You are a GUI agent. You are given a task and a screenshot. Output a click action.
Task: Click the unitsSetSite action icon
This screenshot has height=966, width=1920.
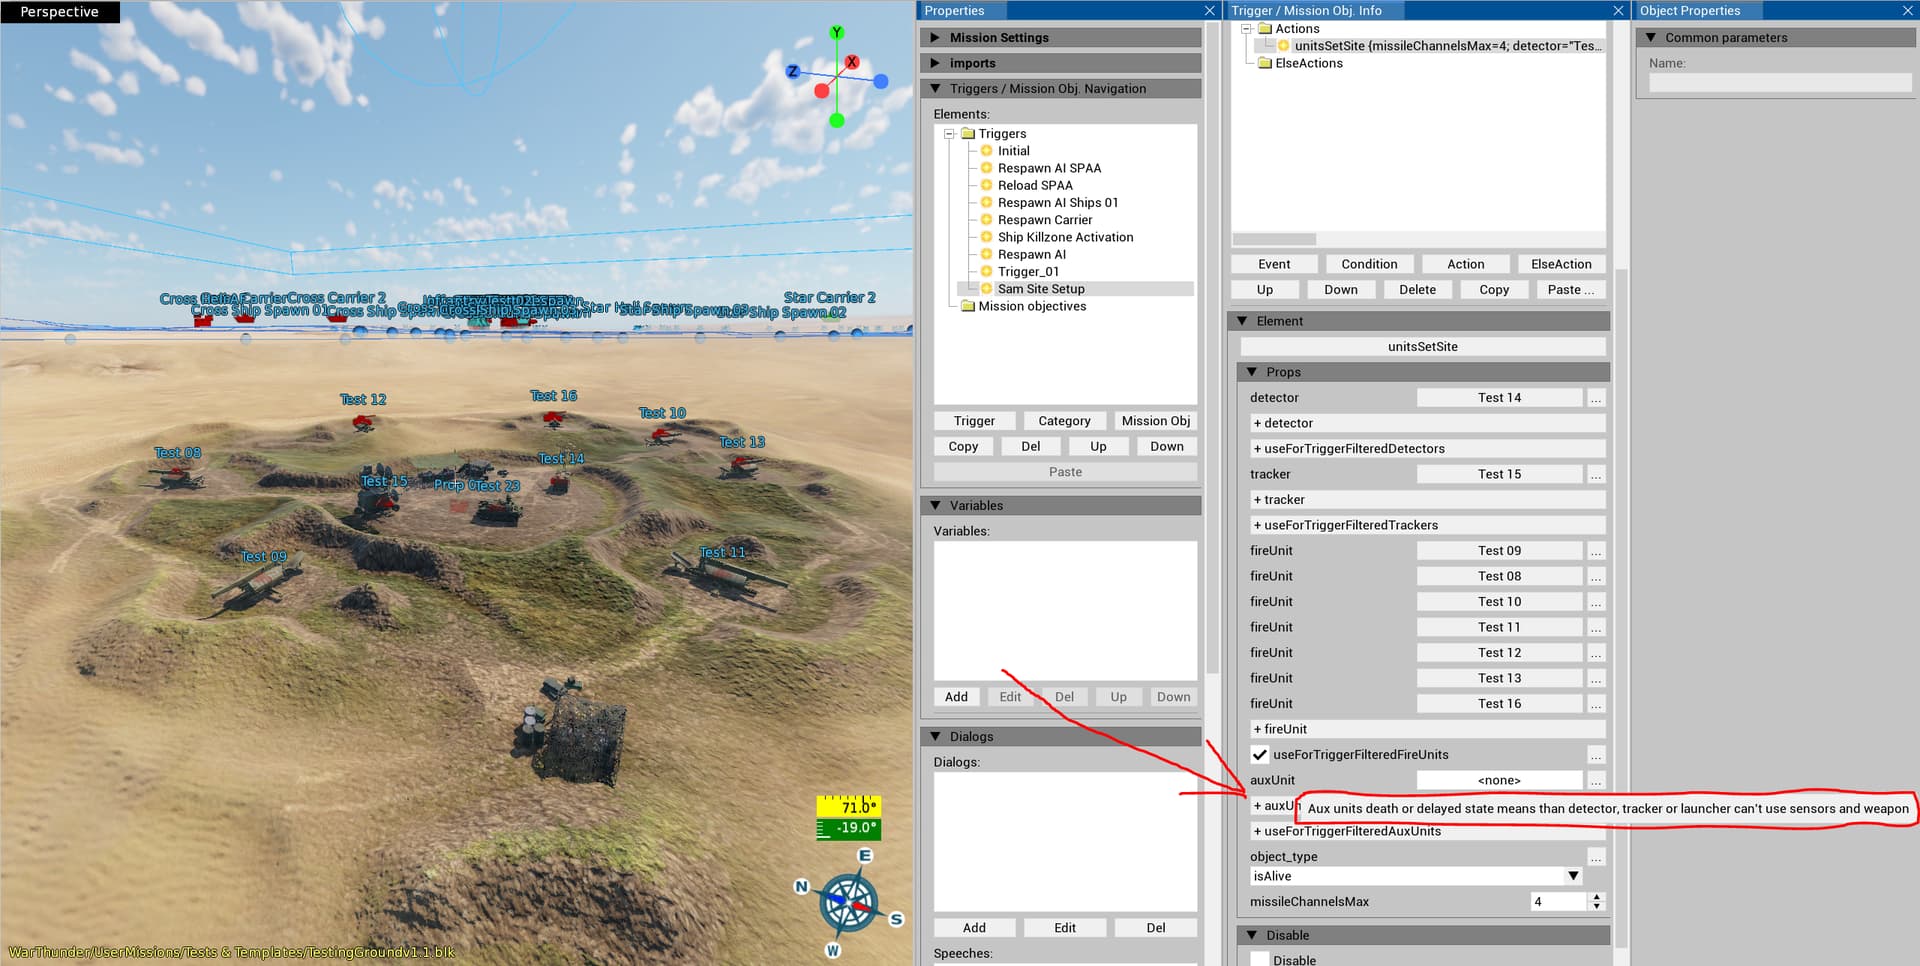[x=1283, y=46]
